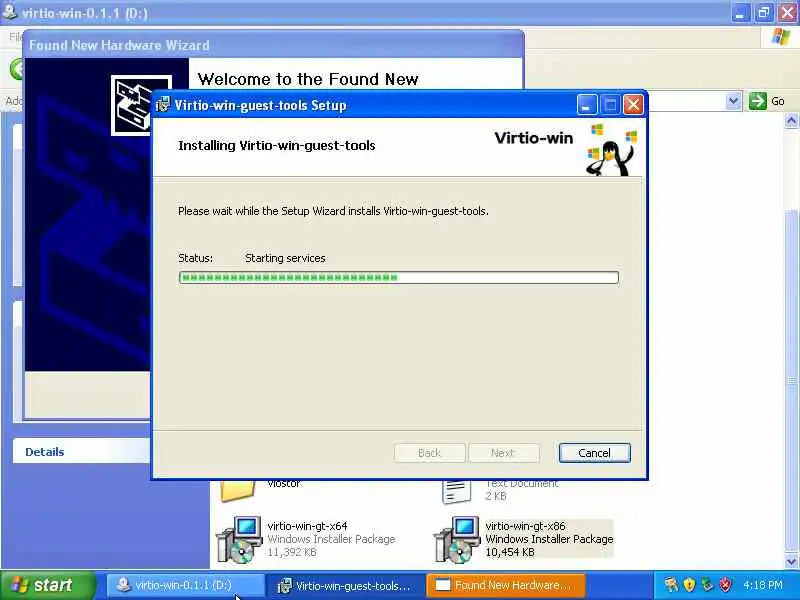The height and width of the screenshot is (600, 800).
Task: Switch to virtio-win-0.1.1 (D:) taskbar item
Action: click(x=185, y=586)
